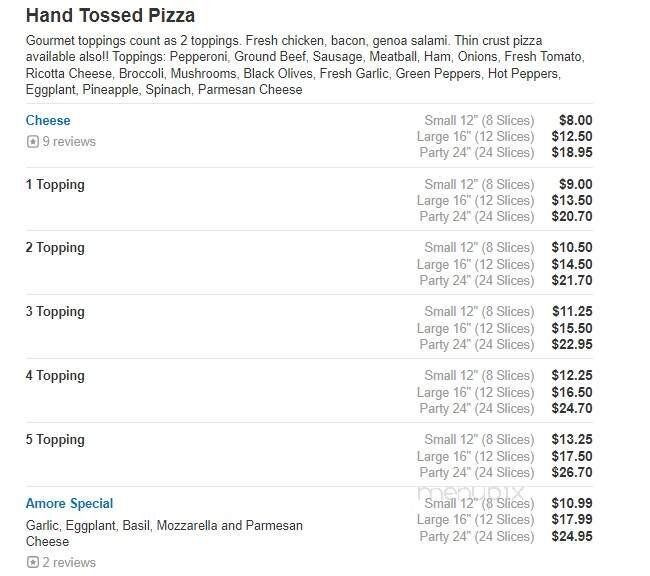The height and width of the screenshot is (576, 650).
Task: Select the 3 Topping menu item
Action: (55, 312)
